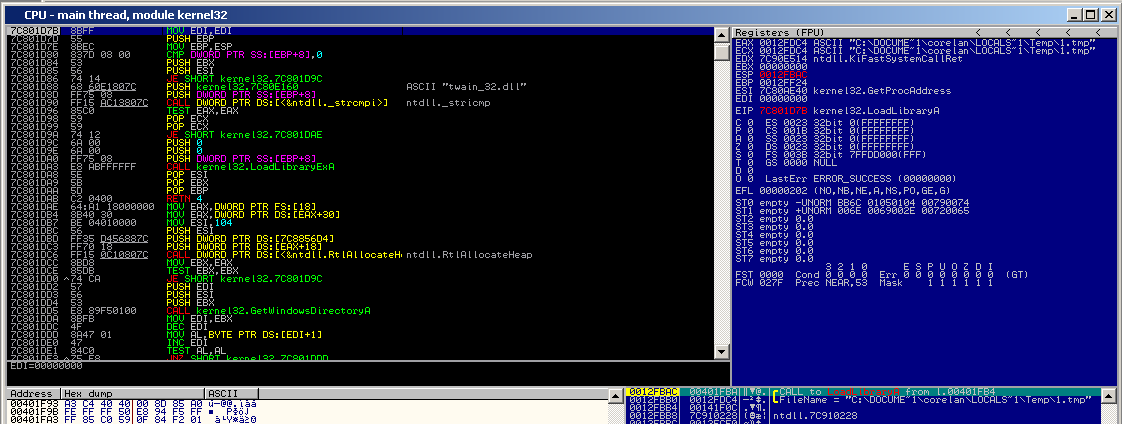Click the disassembly pane scroll-up arrow
Screen dimensions: 1122x424
coord(722,34)
